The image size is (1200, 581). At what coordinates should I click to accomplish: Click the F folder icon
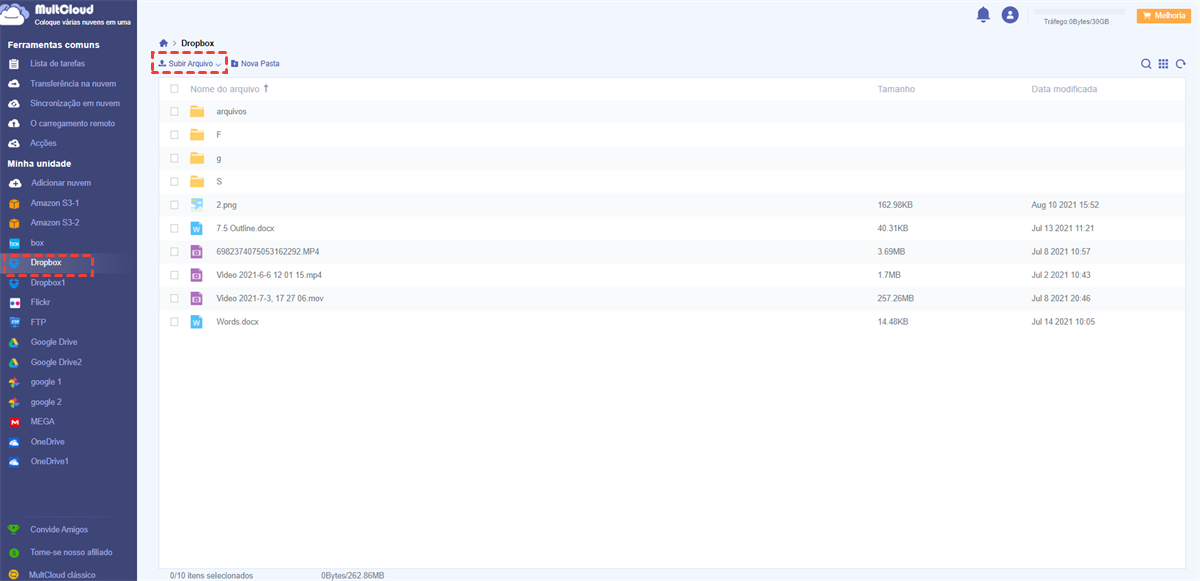(197, 135)
